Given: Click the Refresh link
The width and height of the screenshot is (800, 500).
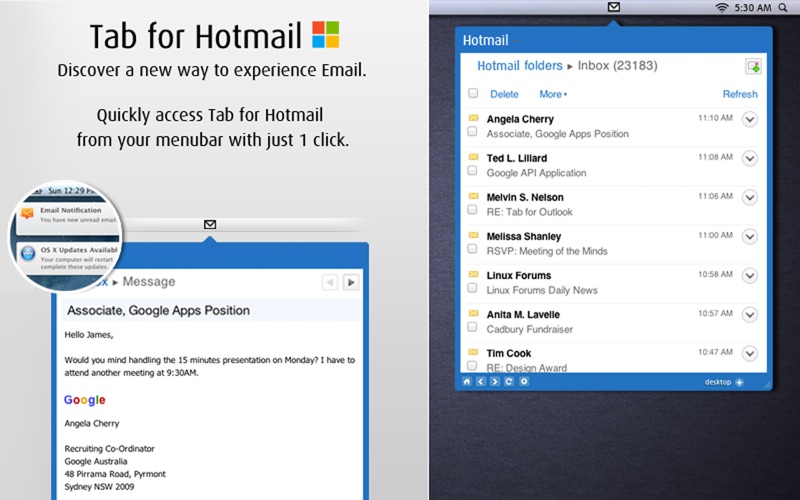Looking at the screenshot, I should [x=740, y=94].
